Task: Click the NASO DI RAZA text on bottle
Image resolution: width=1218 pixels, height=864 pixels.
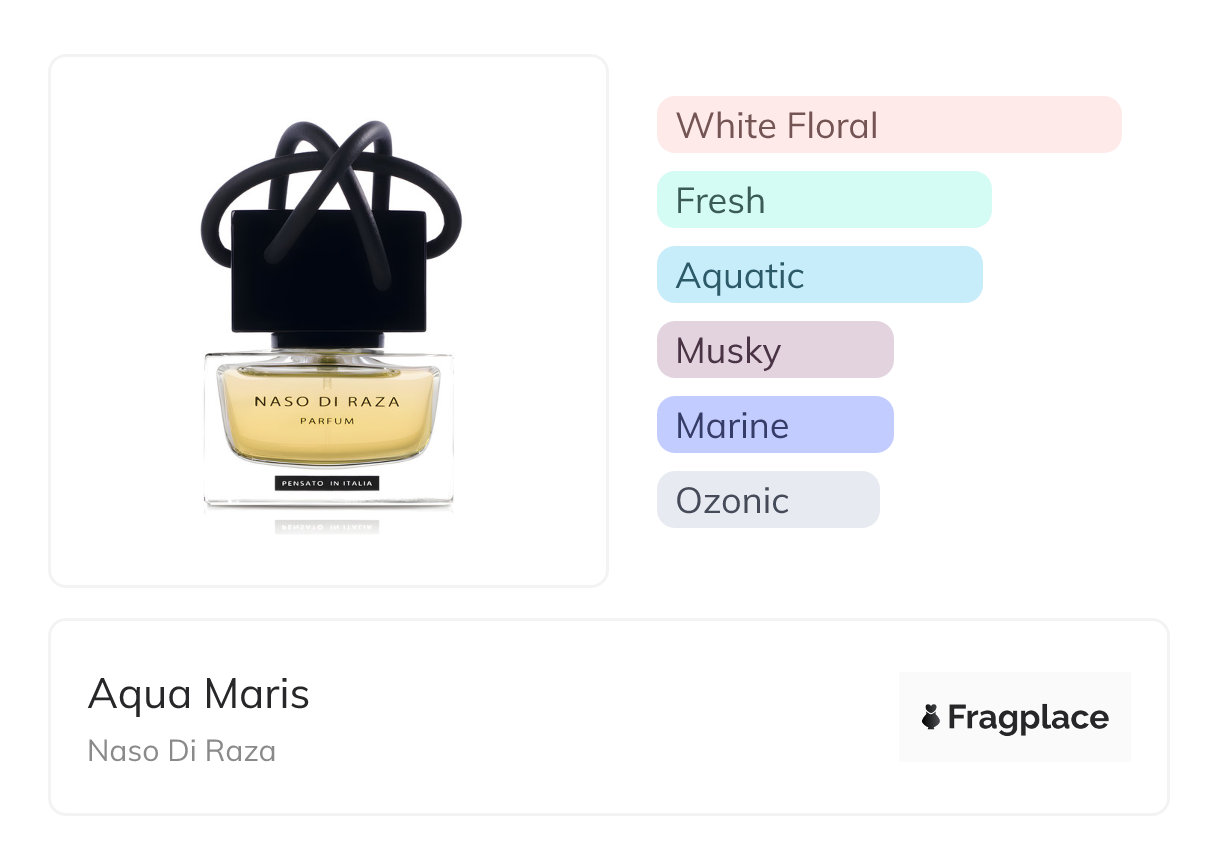Action: pyautogui.click(x=327, y=402)
